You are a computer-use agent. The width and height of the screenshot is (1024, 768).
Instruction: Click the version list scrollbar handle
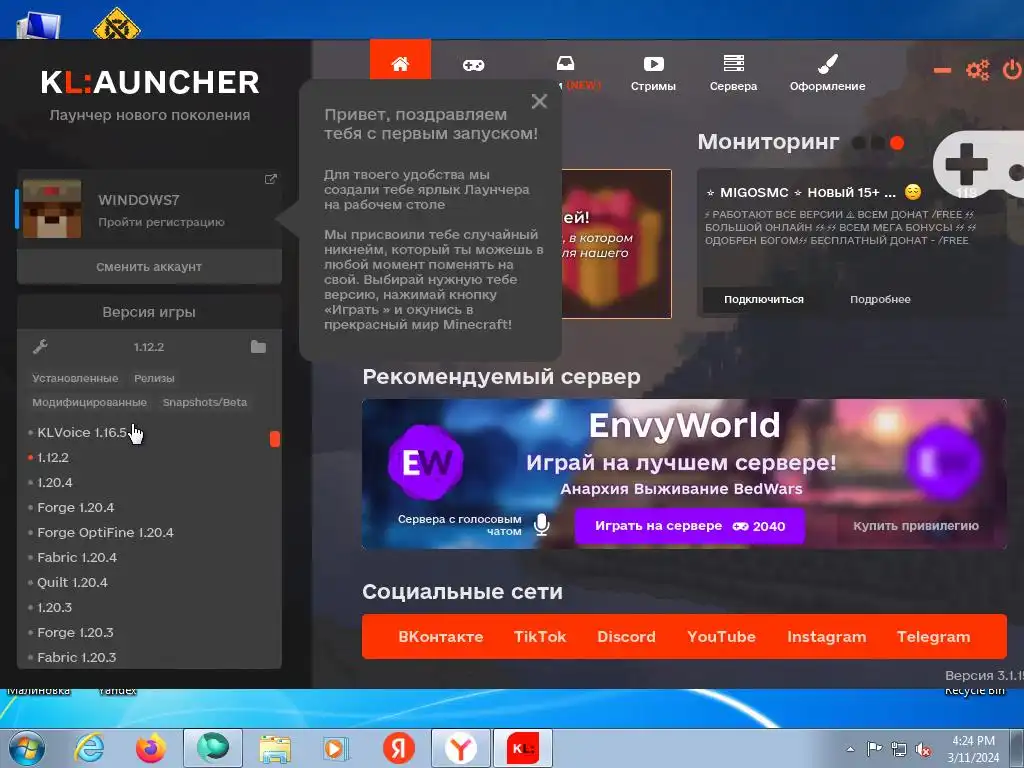[275, 439]
